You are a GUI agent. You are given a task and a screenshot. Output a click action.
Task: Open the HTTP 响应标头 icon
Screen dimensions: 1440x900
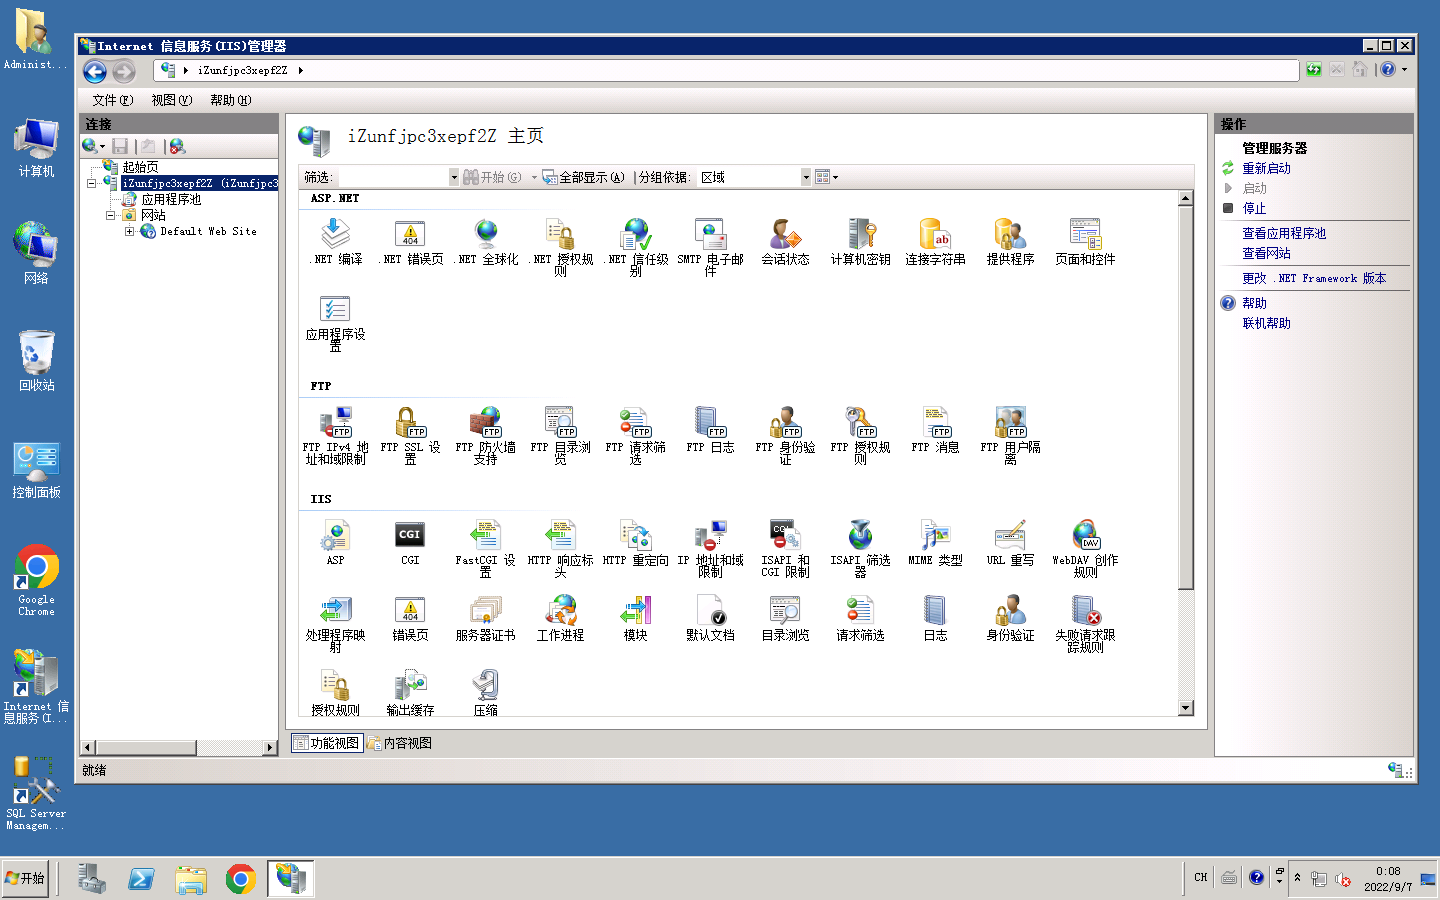[560, 548]
